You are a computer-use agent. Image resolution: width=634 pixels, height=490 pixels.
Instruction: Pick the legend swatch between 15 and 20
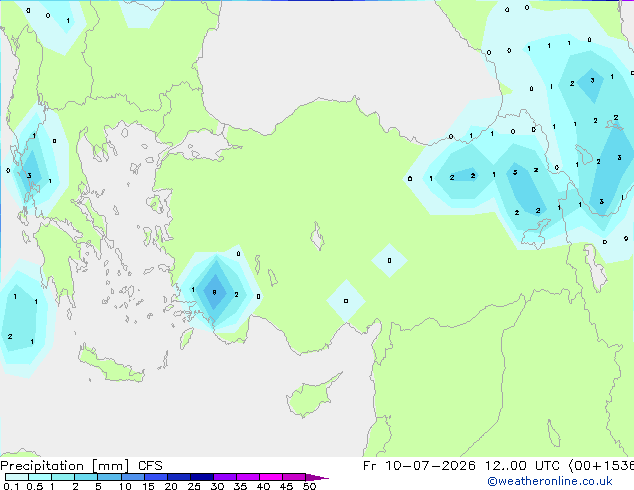click(x=155, y=477)
